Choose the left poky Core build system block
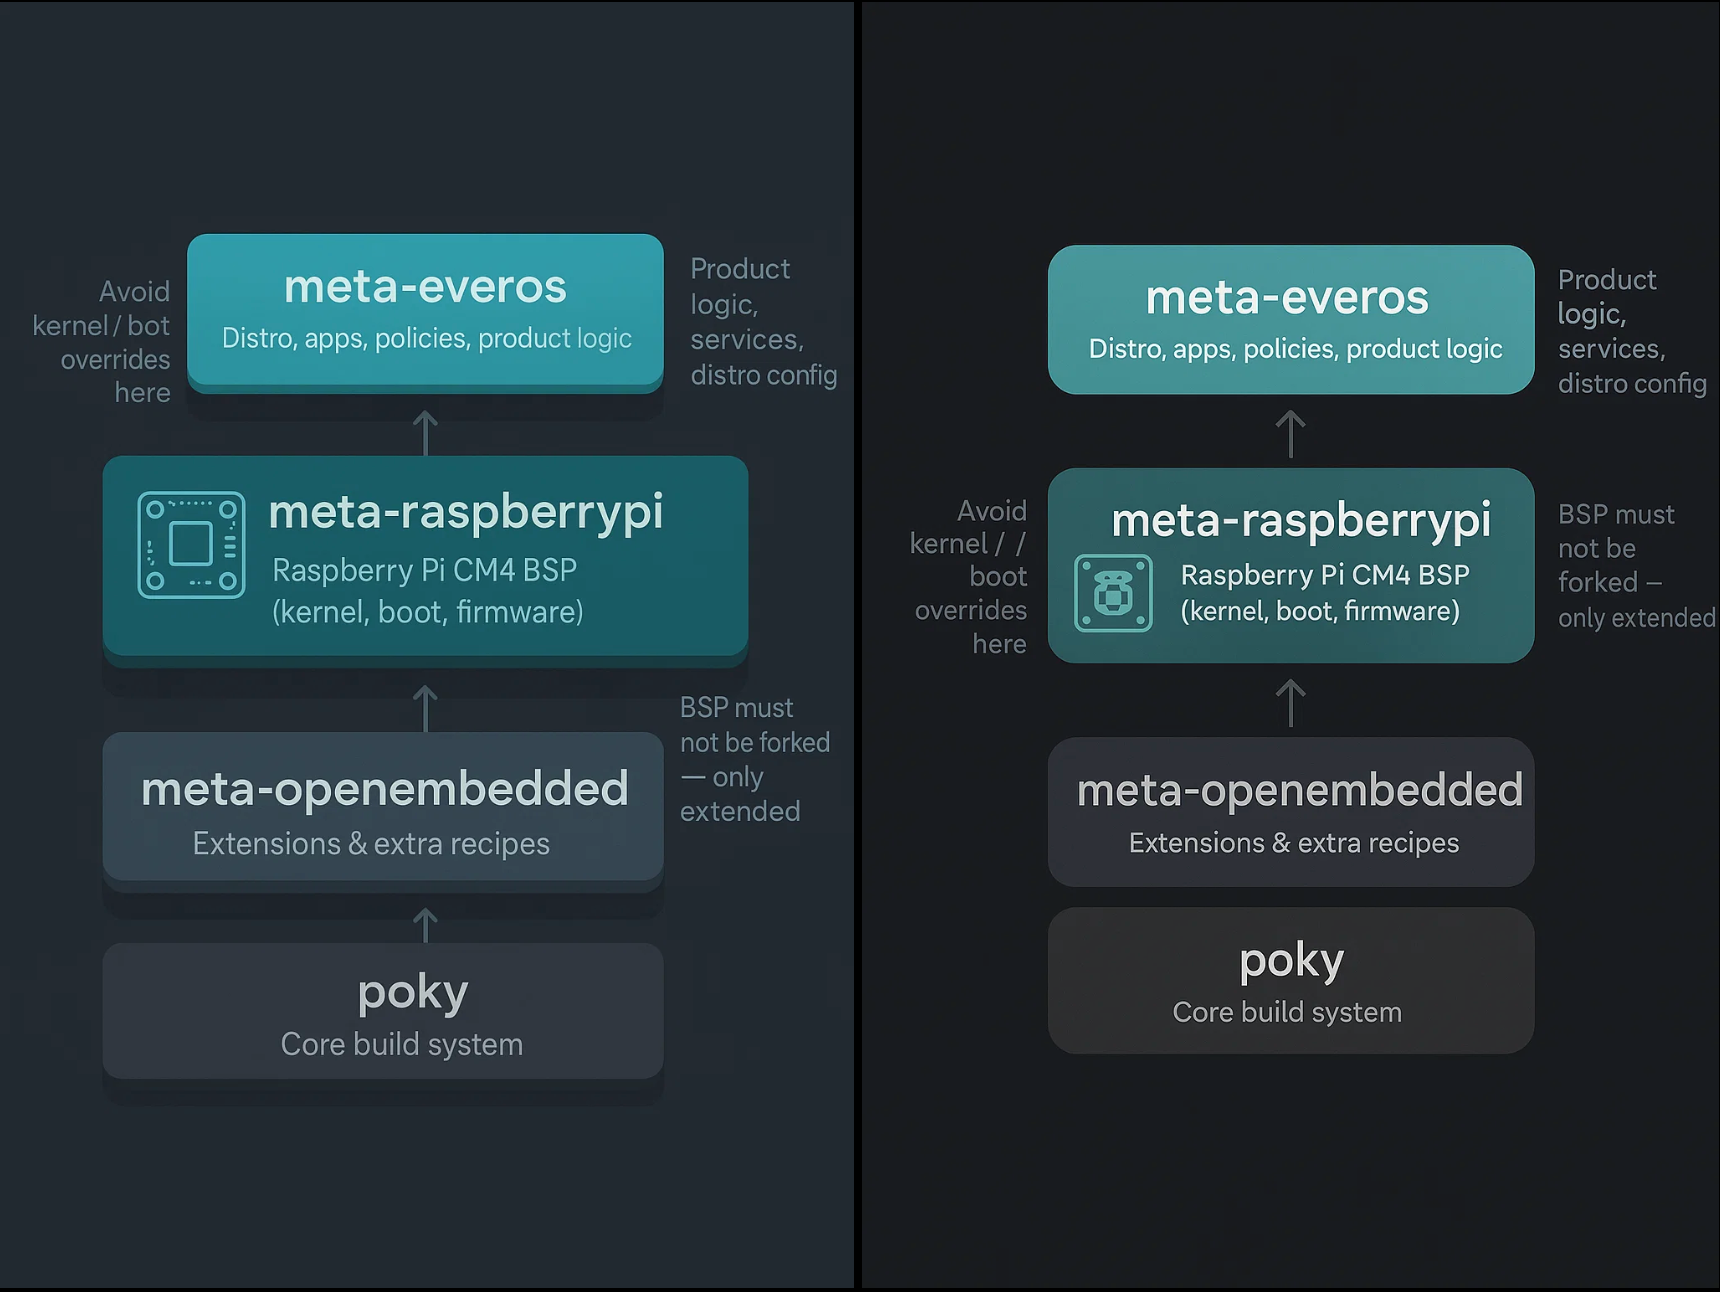 pos(383,1011)
